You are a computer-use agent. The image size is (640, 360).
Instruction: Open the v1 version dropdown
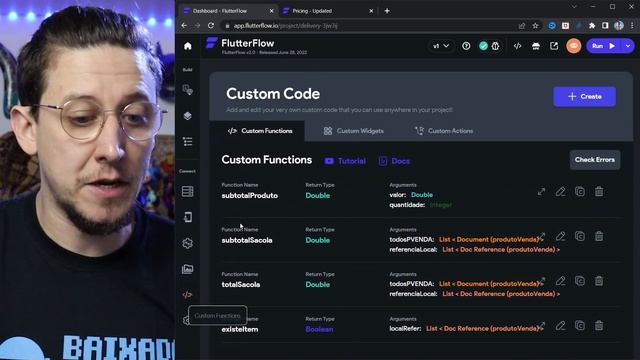[441, 46]
